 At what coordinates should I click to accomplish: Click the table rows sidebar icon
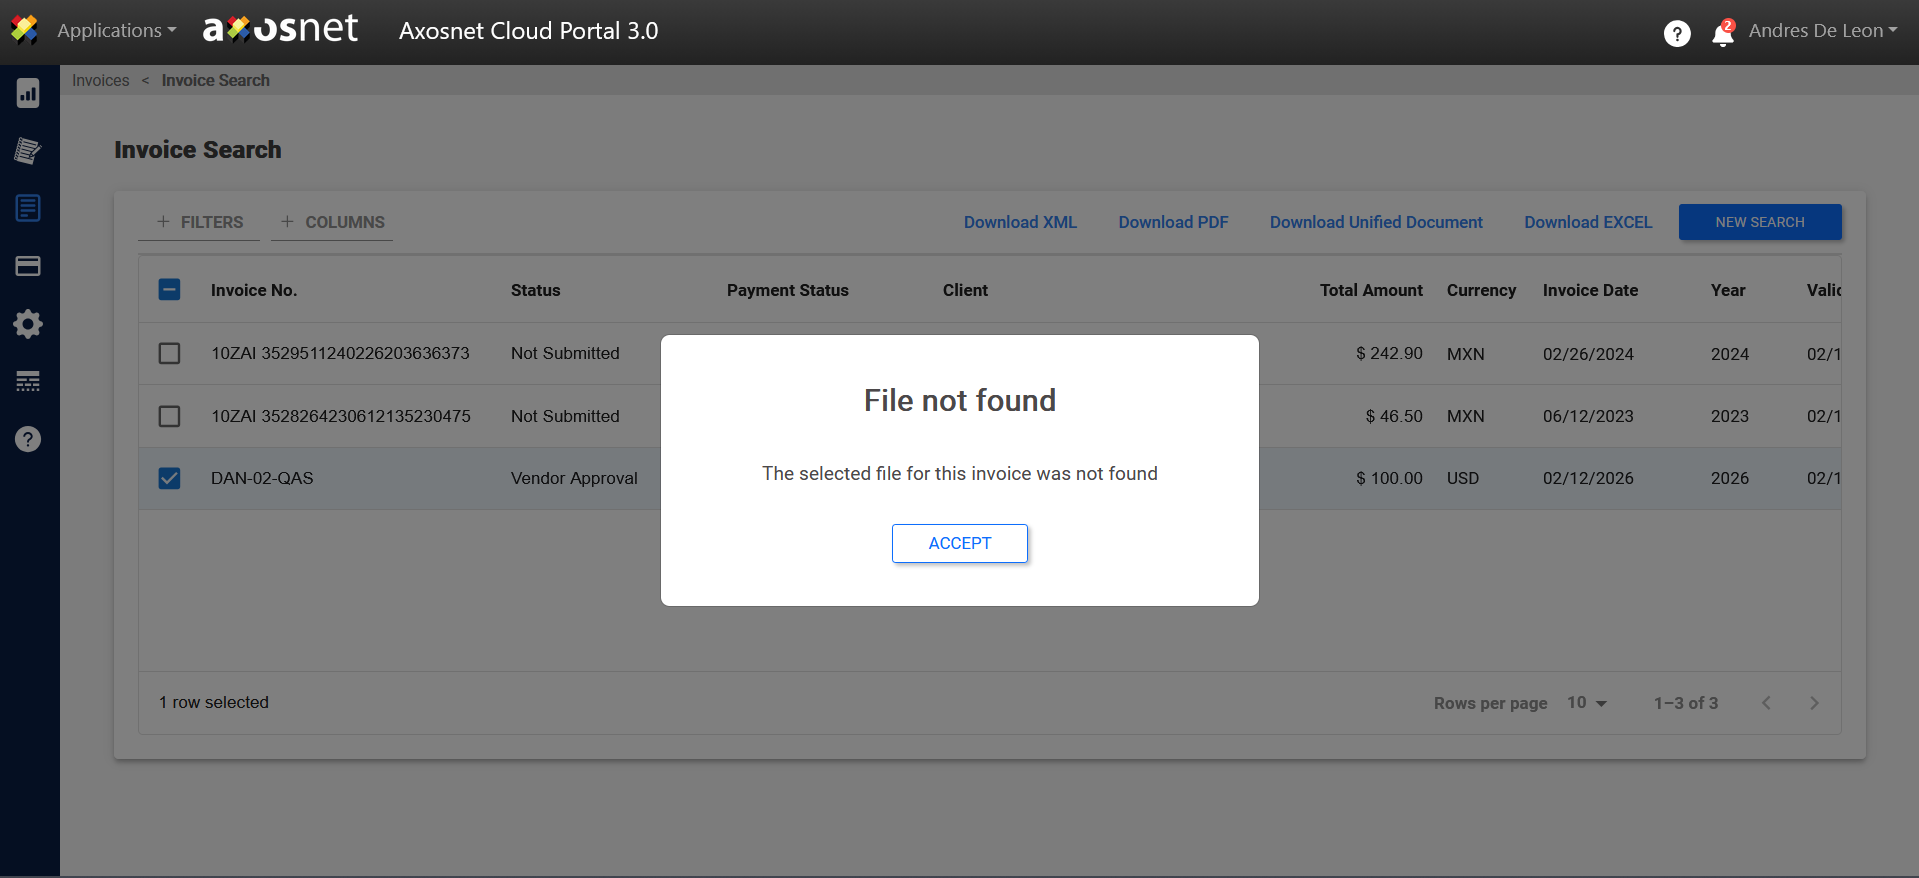(28, 381)
